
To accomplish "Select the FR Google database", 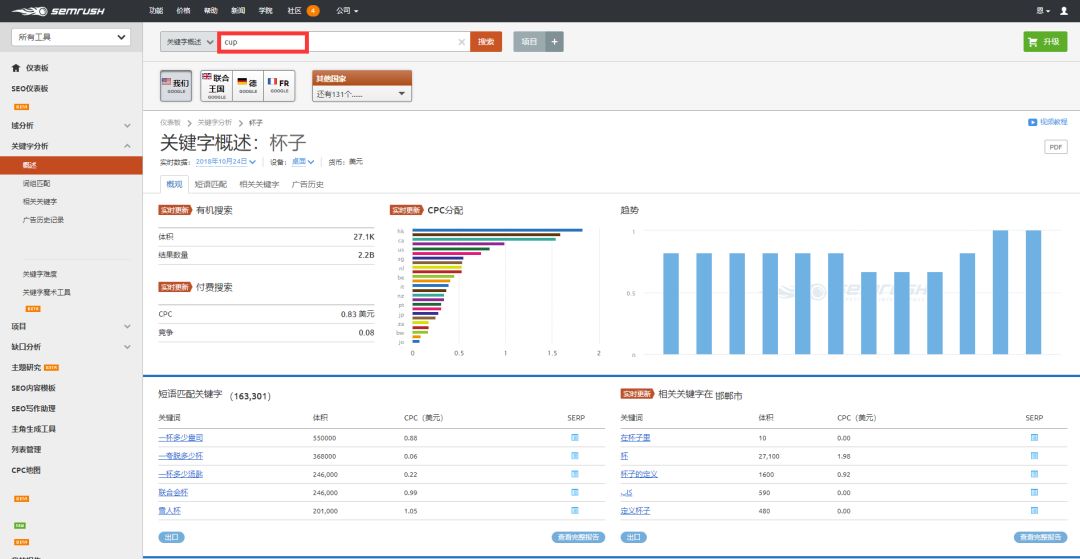I will pos(279,85).
